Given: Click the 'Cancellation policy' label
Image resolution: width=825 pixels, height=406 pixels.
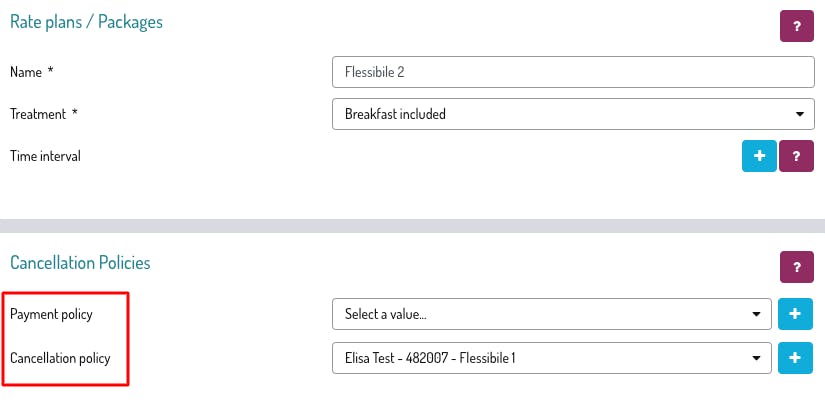Looking at the screenshot, I should (x=60, y=359).
